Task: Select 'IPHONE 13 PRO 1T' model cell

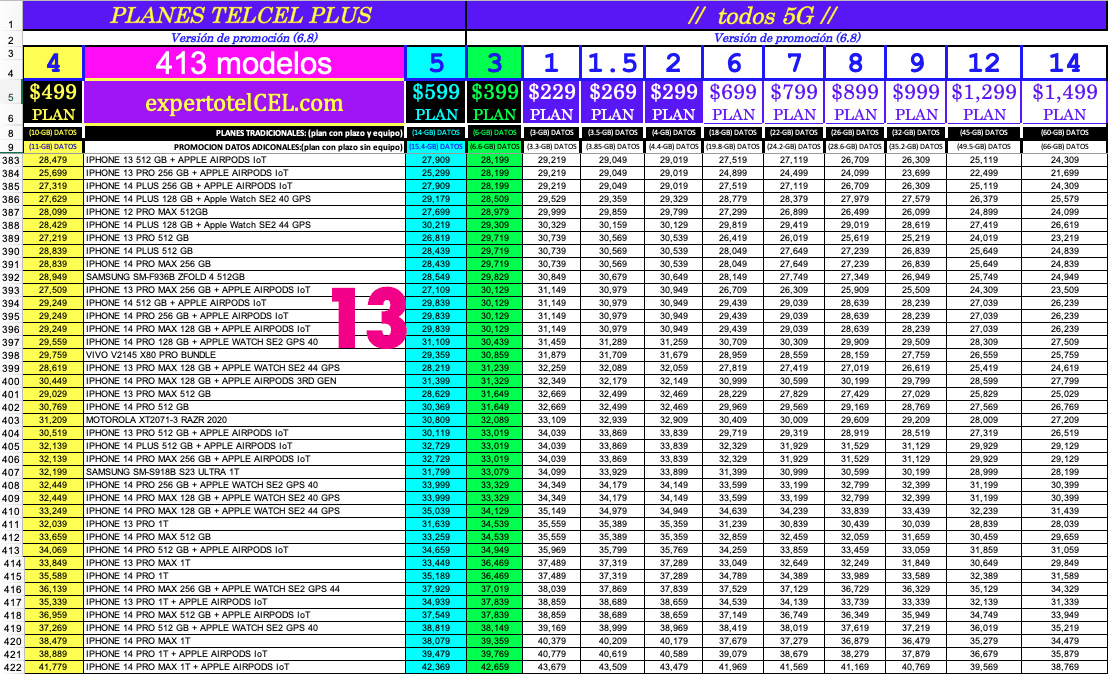Action: [244, 524]
